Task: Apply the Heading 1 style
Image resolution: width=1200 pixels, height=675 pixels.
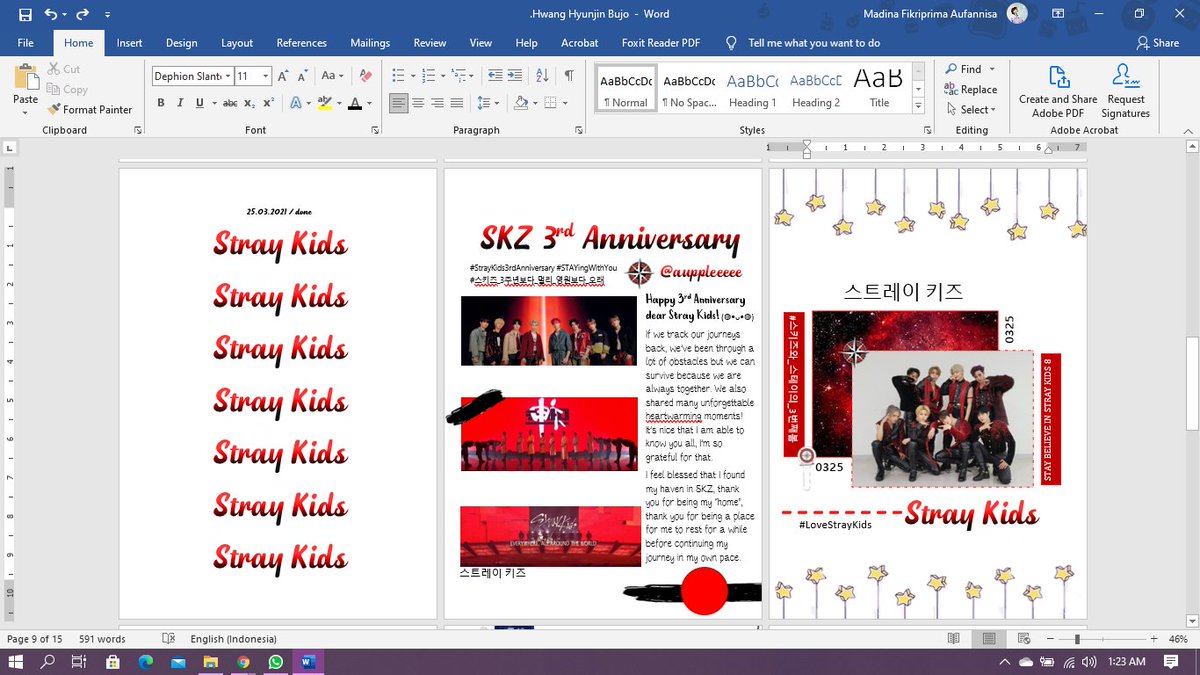Action: click(752, 89)
